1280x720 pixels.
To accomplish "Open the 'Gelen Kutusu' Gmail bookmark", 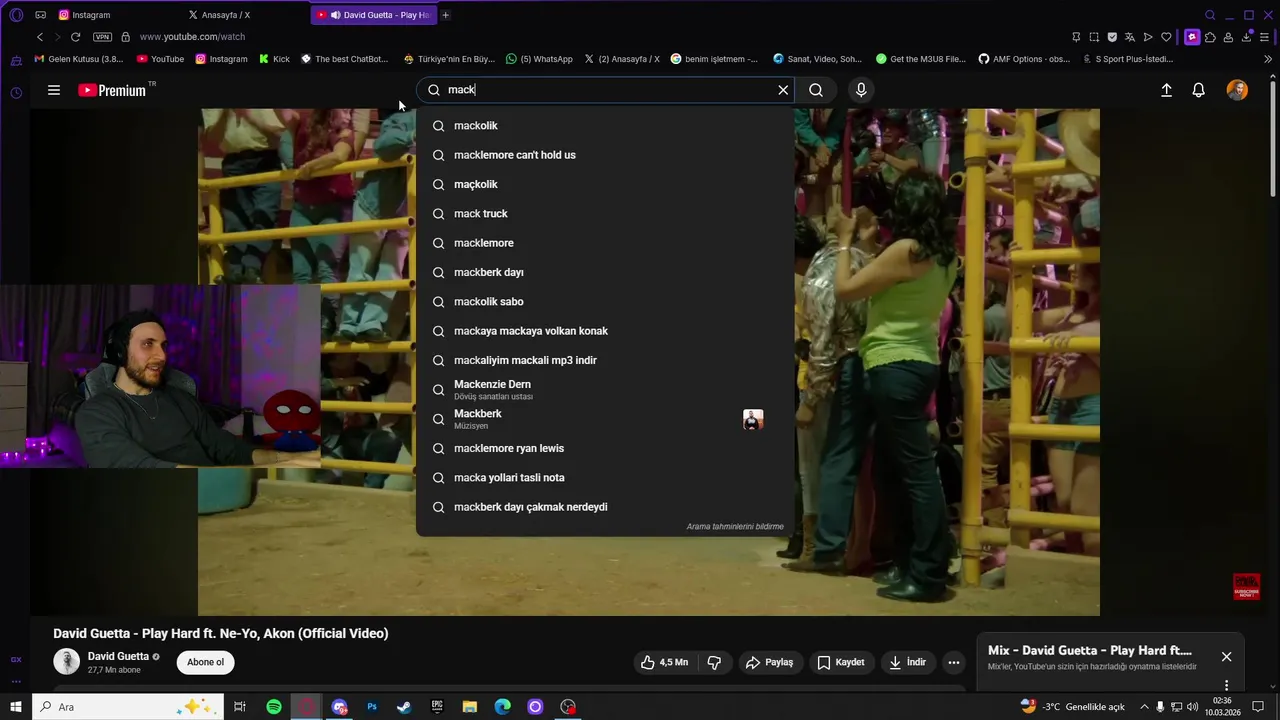I will [x=79, y=59].
